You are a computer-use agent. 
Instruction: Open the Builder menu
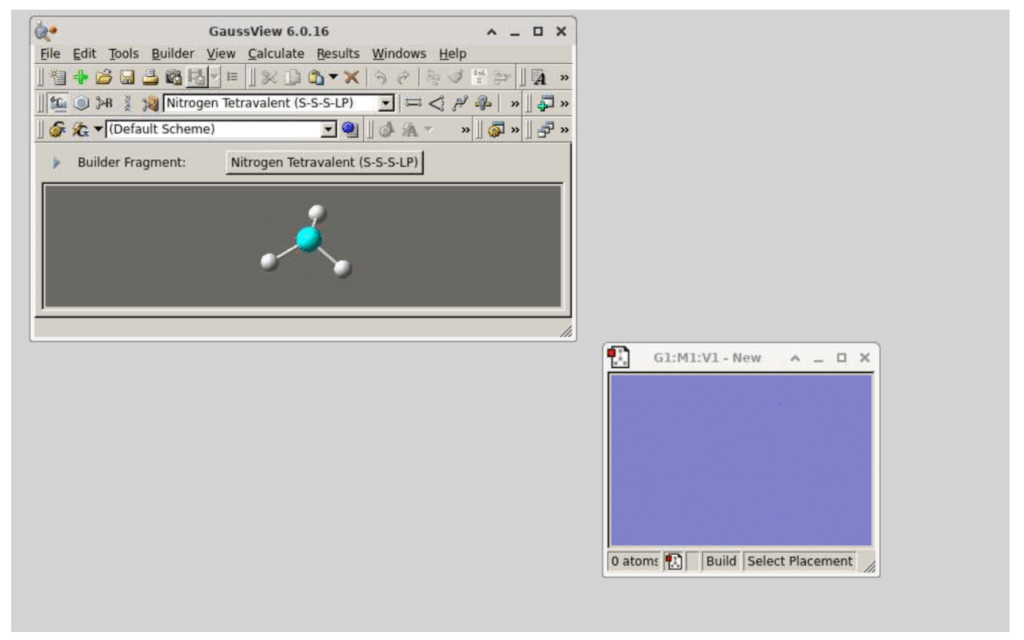173,54
